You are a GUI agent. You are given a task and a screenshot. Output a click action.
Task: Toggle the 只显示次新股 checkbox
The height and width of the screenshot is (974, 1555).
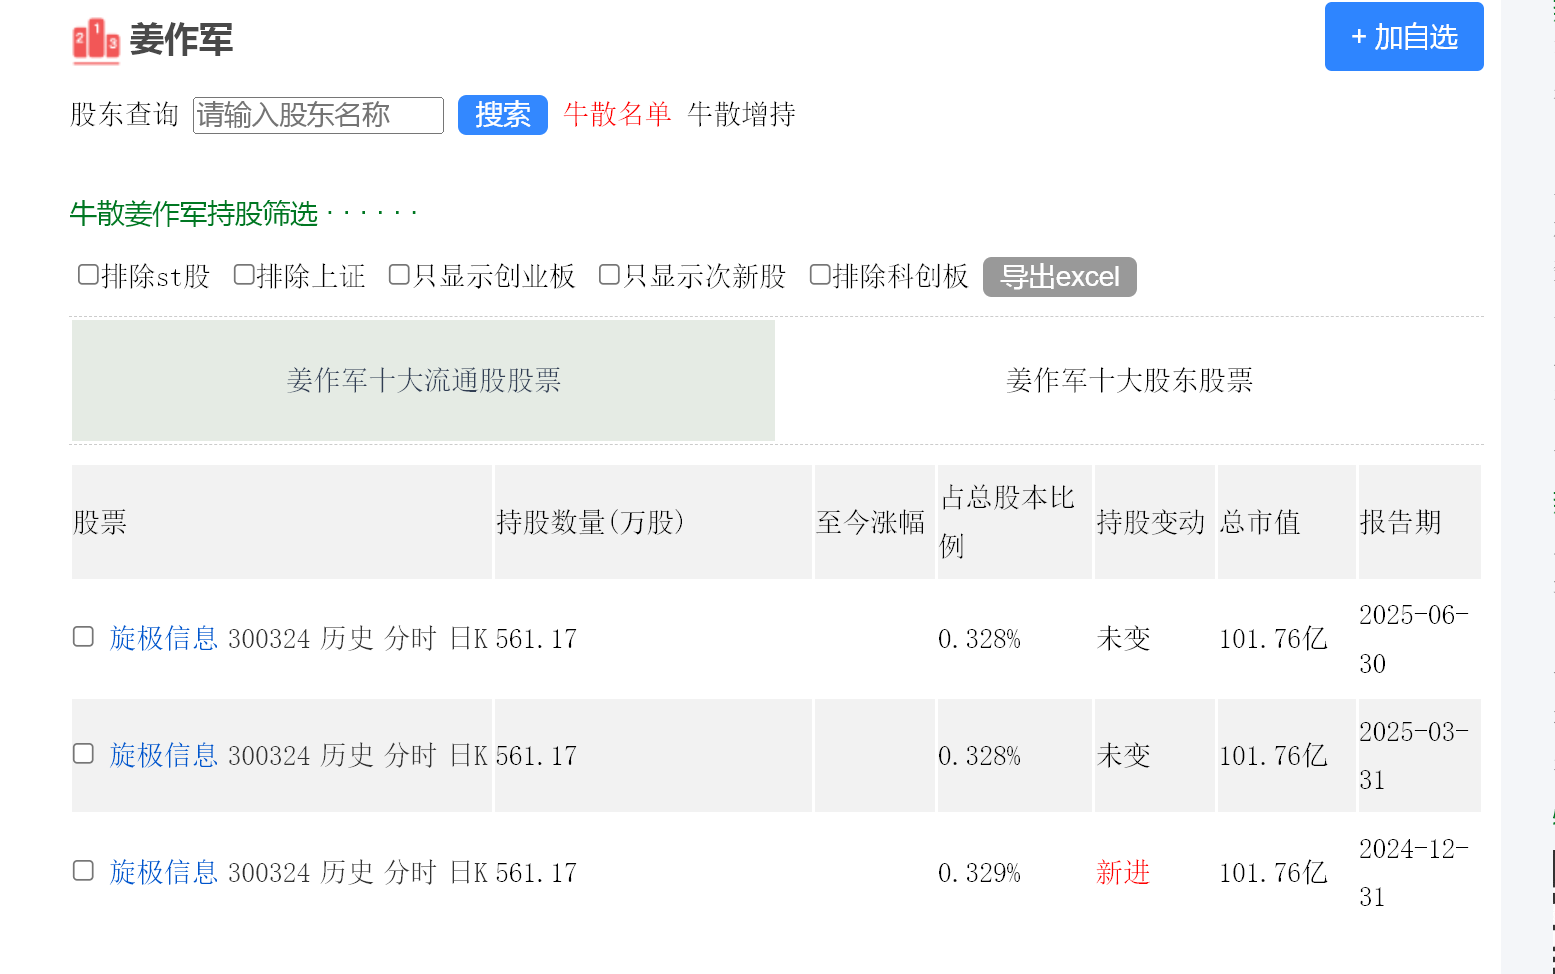click(x=609, y=275)
